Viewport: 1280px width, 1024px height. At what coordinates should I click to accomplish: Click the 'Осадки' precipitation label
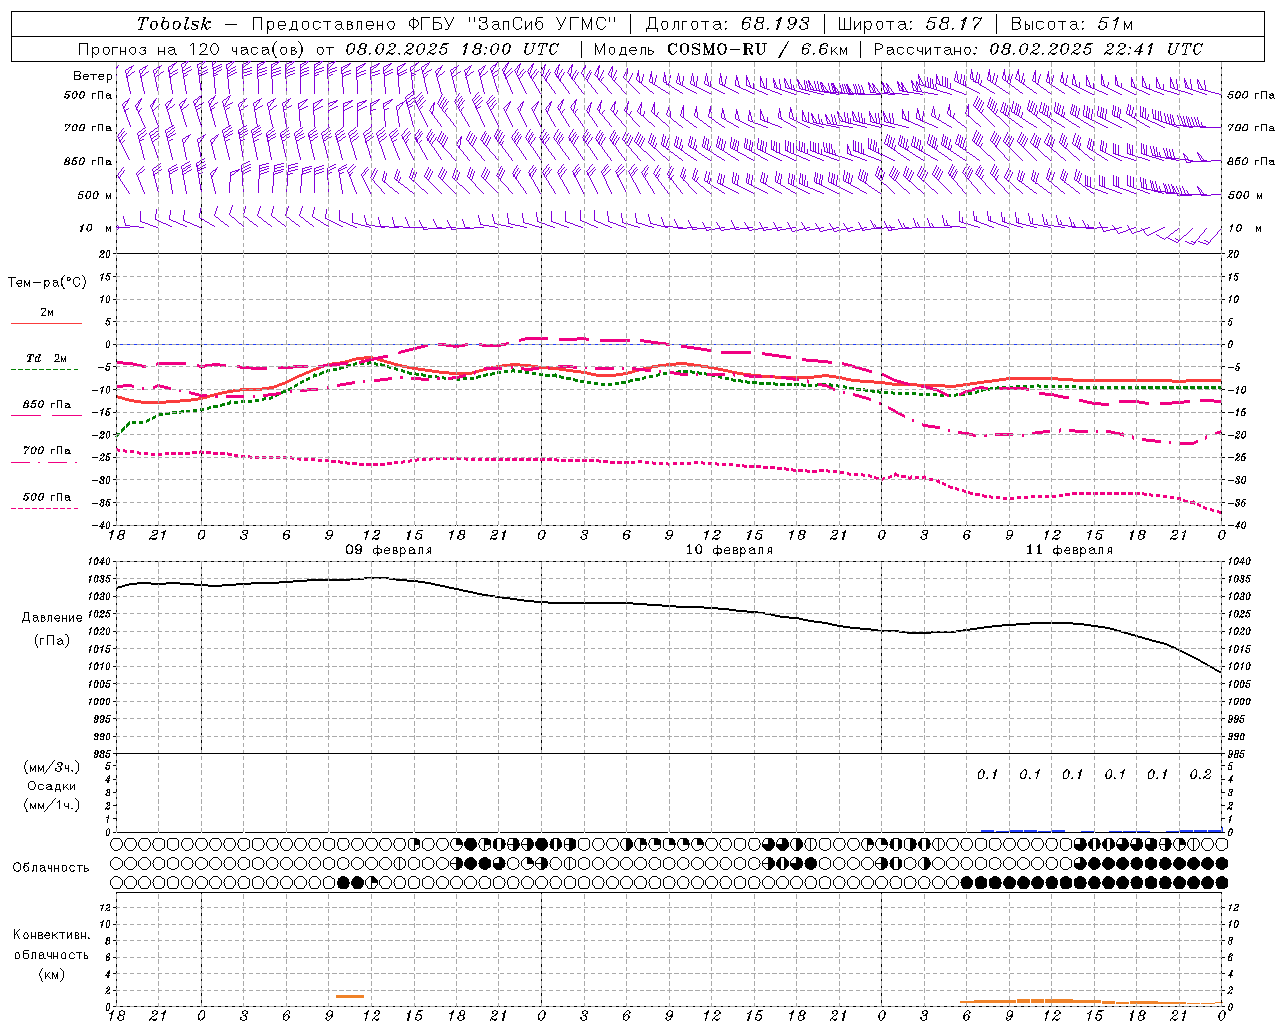51,786
